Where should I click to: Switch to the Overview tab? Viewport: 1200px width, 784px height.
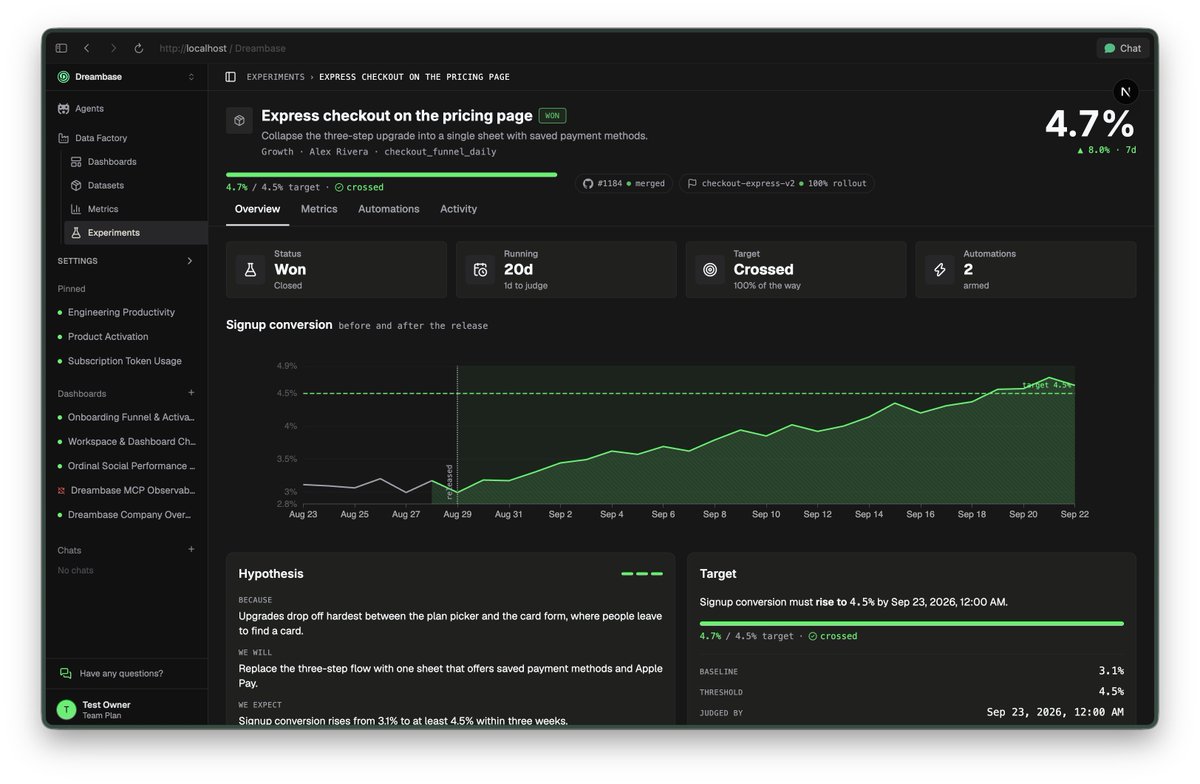[x=257, y=209]
